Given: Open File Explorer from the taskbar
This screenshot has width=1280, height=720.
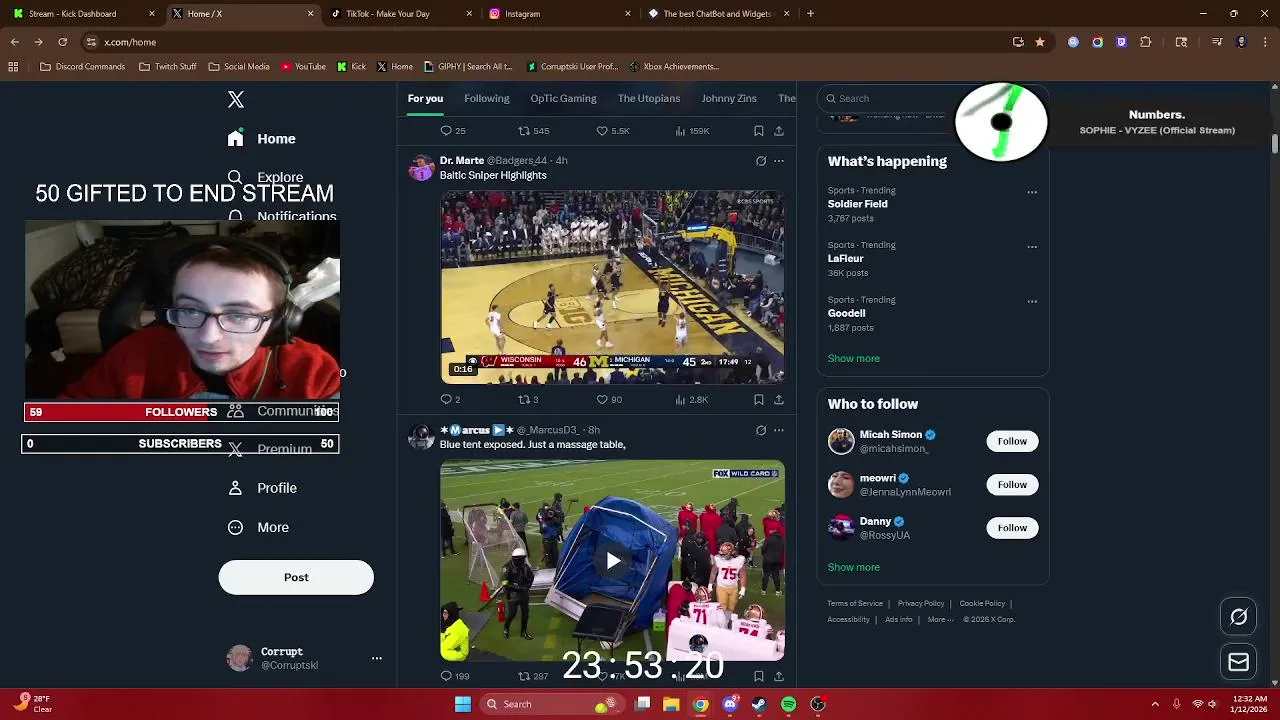Looking at the screenshot, I should (x=671, y=704).
